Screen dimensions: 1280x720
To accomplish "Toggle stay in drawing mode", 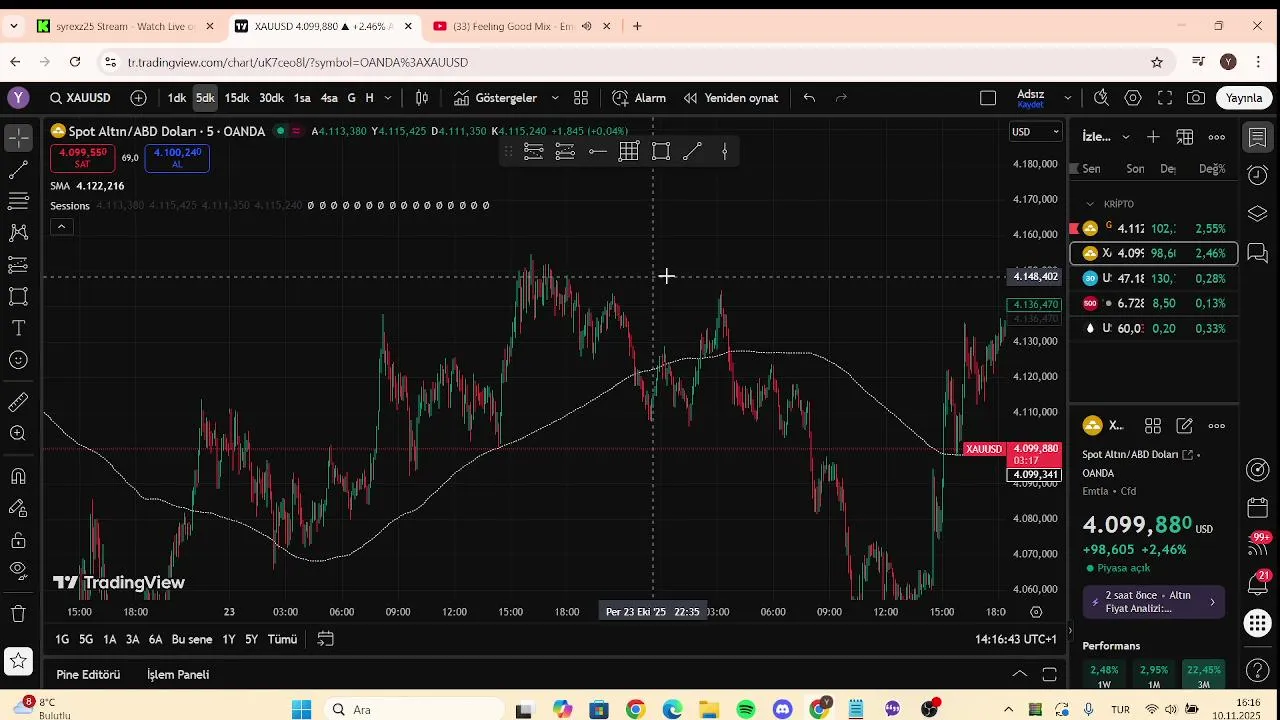I will point(18,508).
